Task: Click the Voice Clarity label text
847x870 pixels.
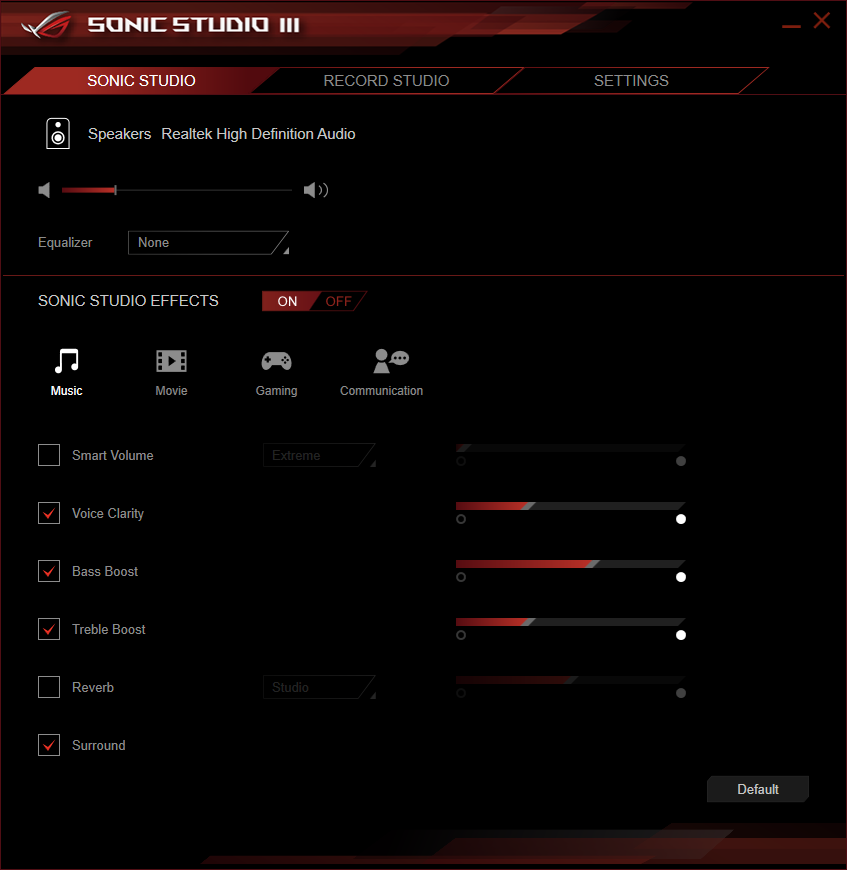Action: [x=108, y=513]
